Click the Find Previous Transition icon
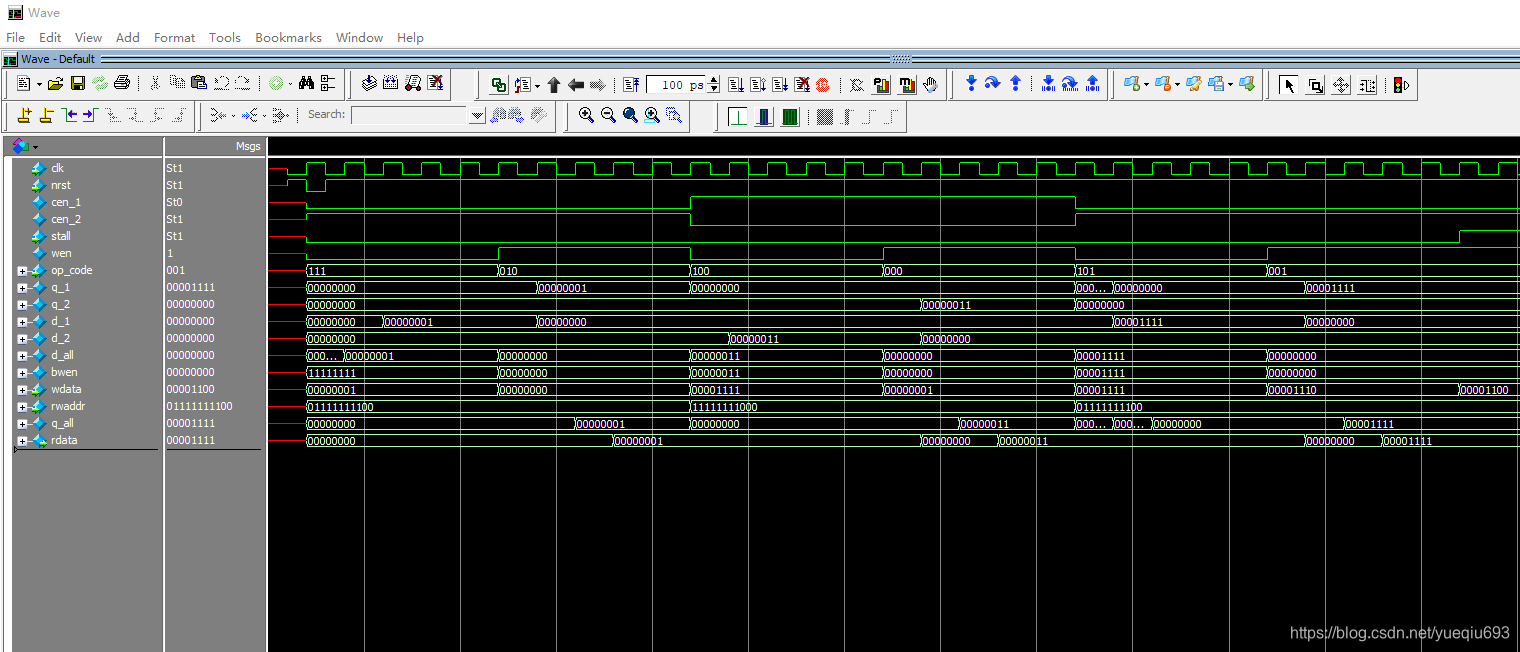Viewport: 1520px width, 652px height. click(x=69, y=115)
